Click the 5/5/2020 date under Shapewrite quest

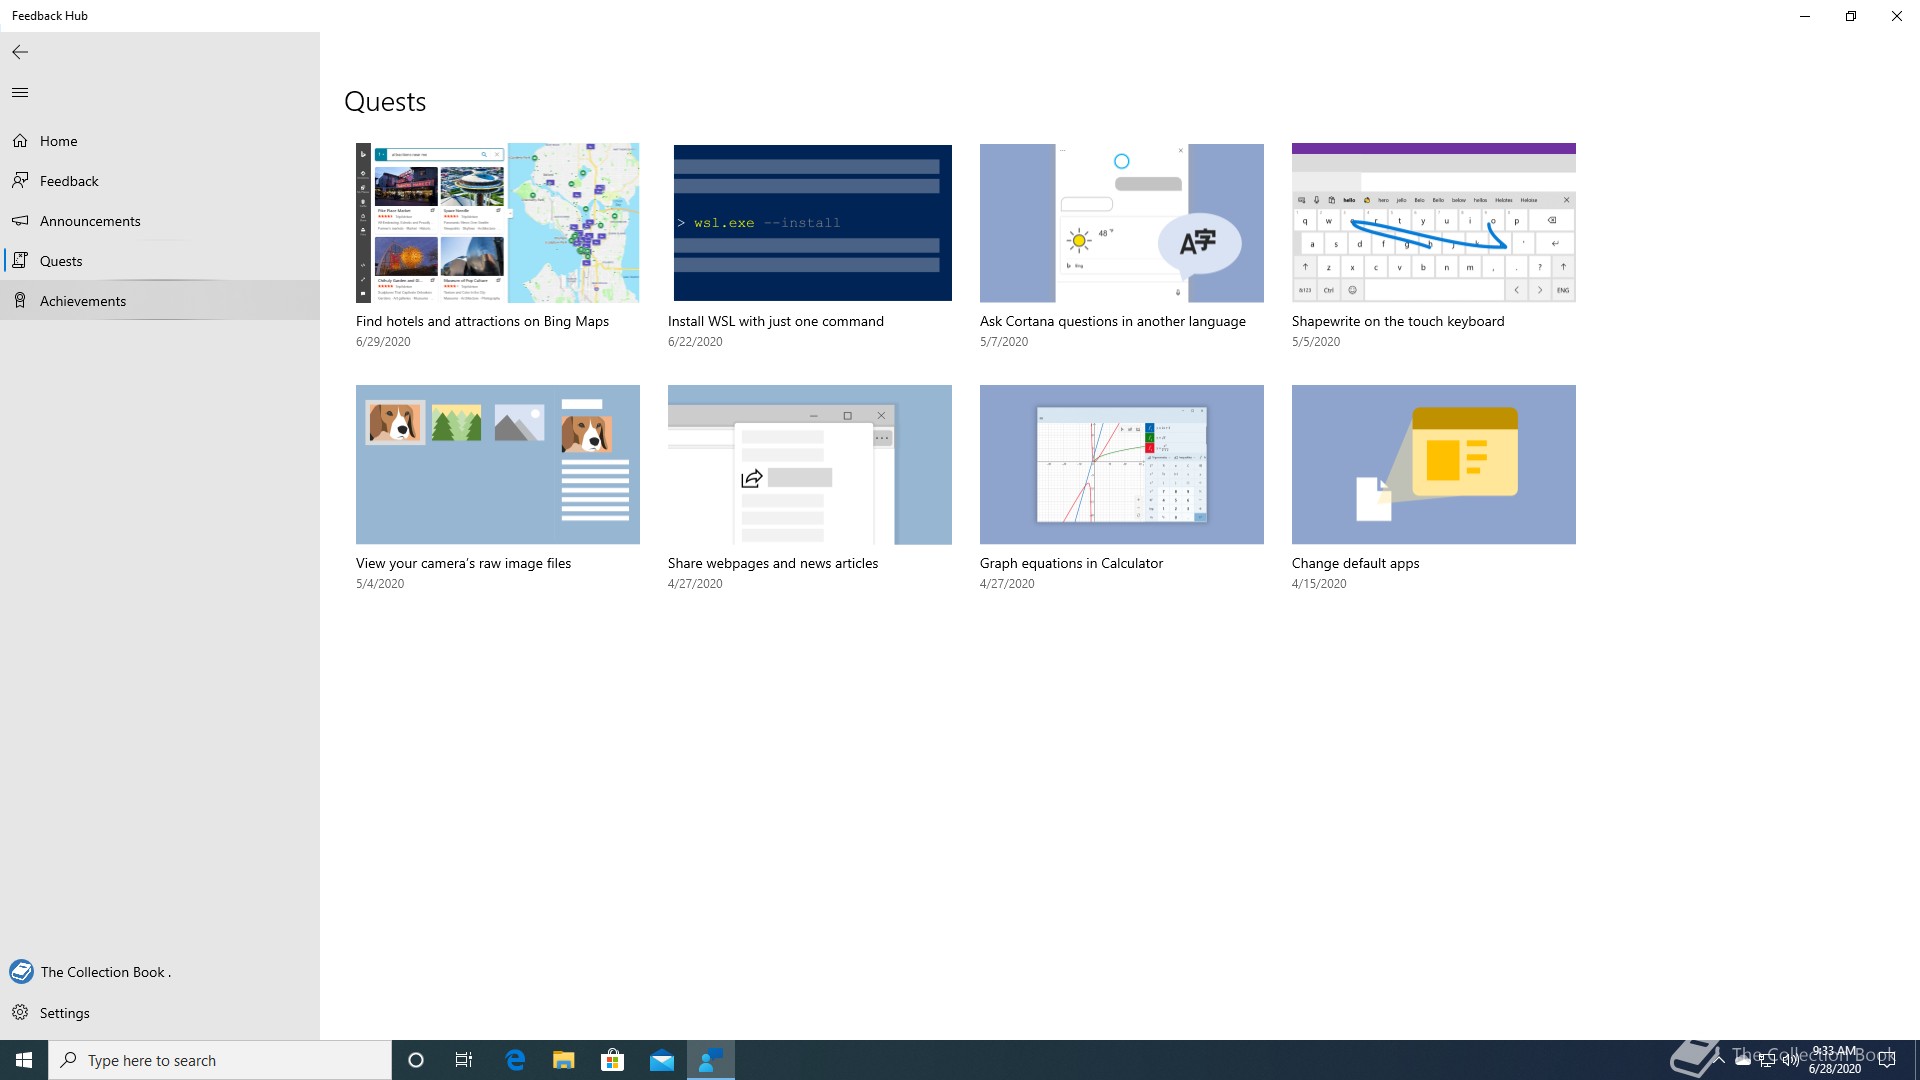tap(1316, 342)
